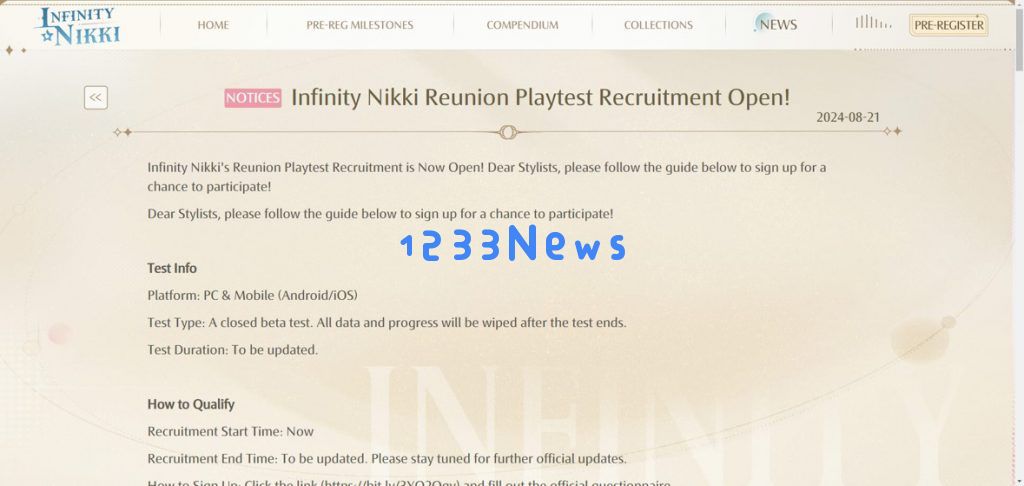Select the NEWS tab
The height and width of the screenshot is (486, 1024).
(776, 24)
